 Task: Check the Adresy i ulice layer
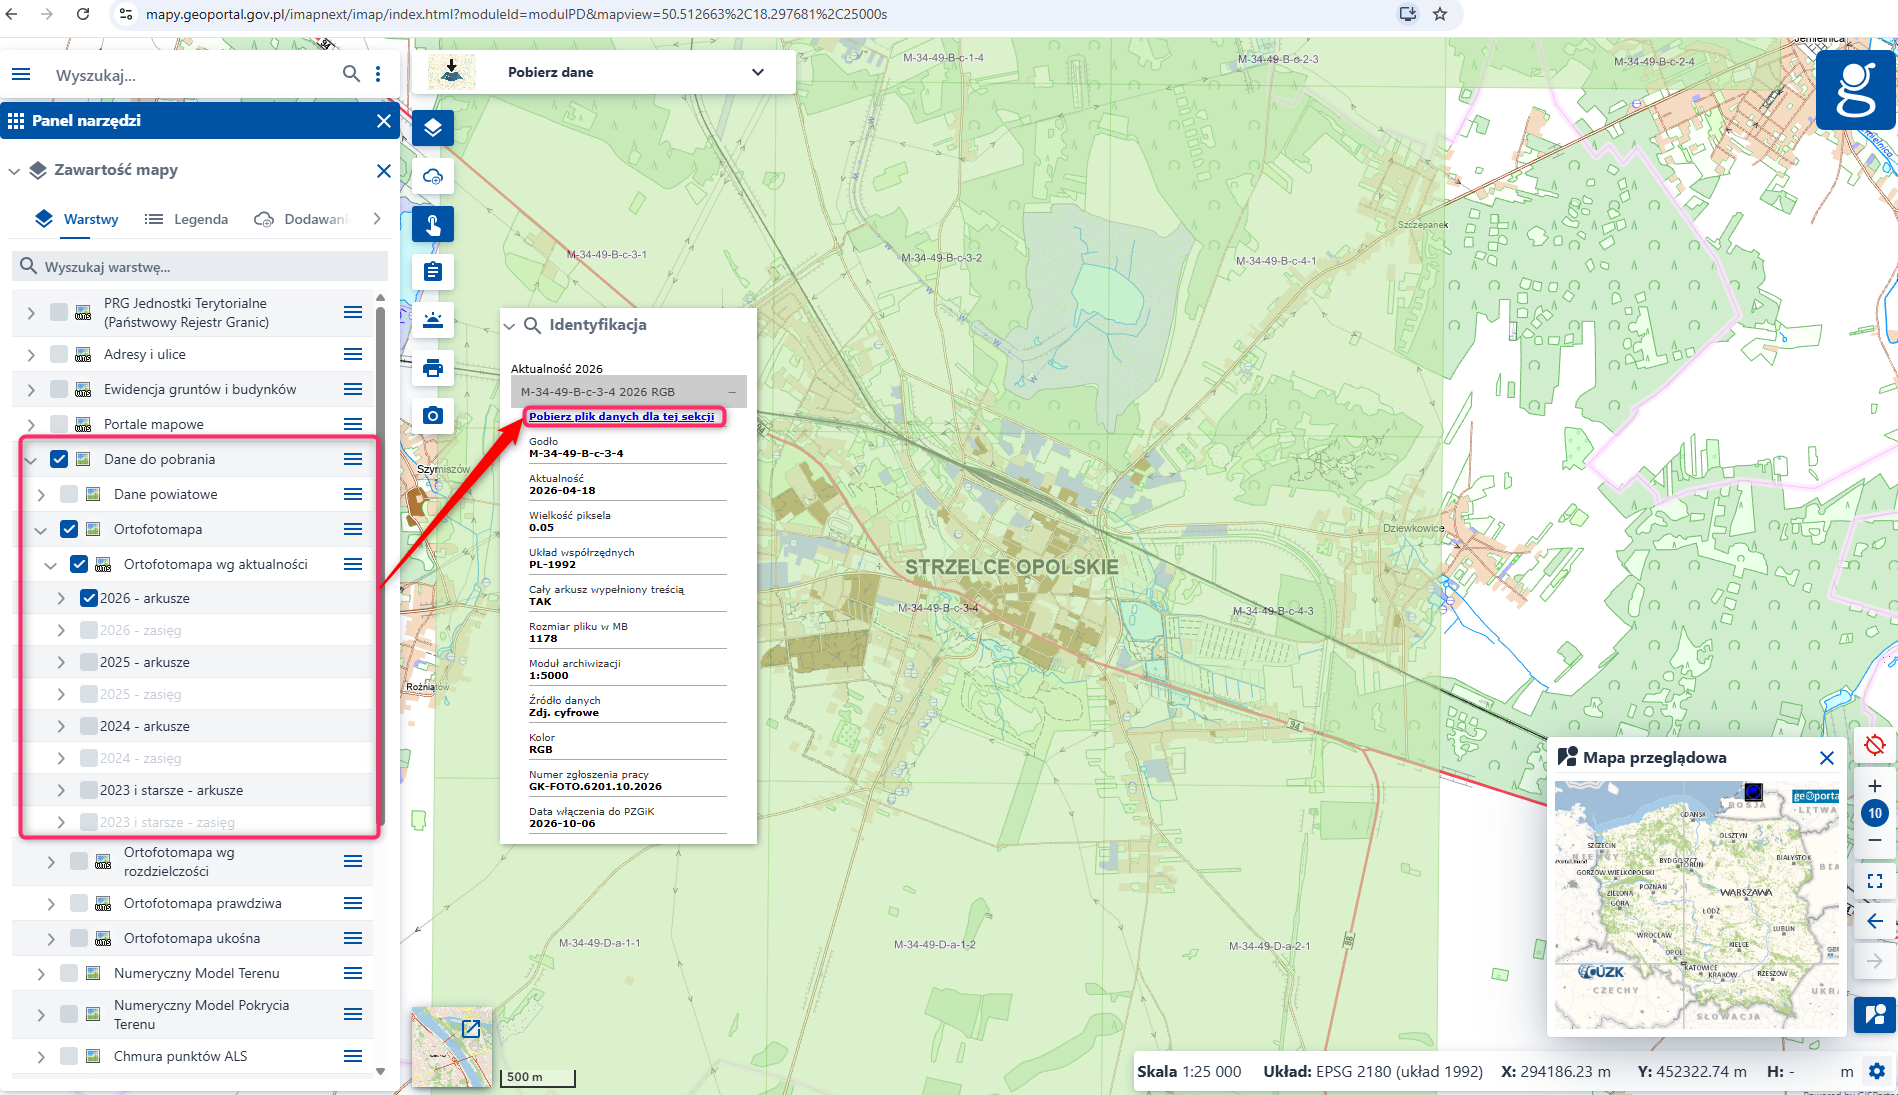[59, 354]
